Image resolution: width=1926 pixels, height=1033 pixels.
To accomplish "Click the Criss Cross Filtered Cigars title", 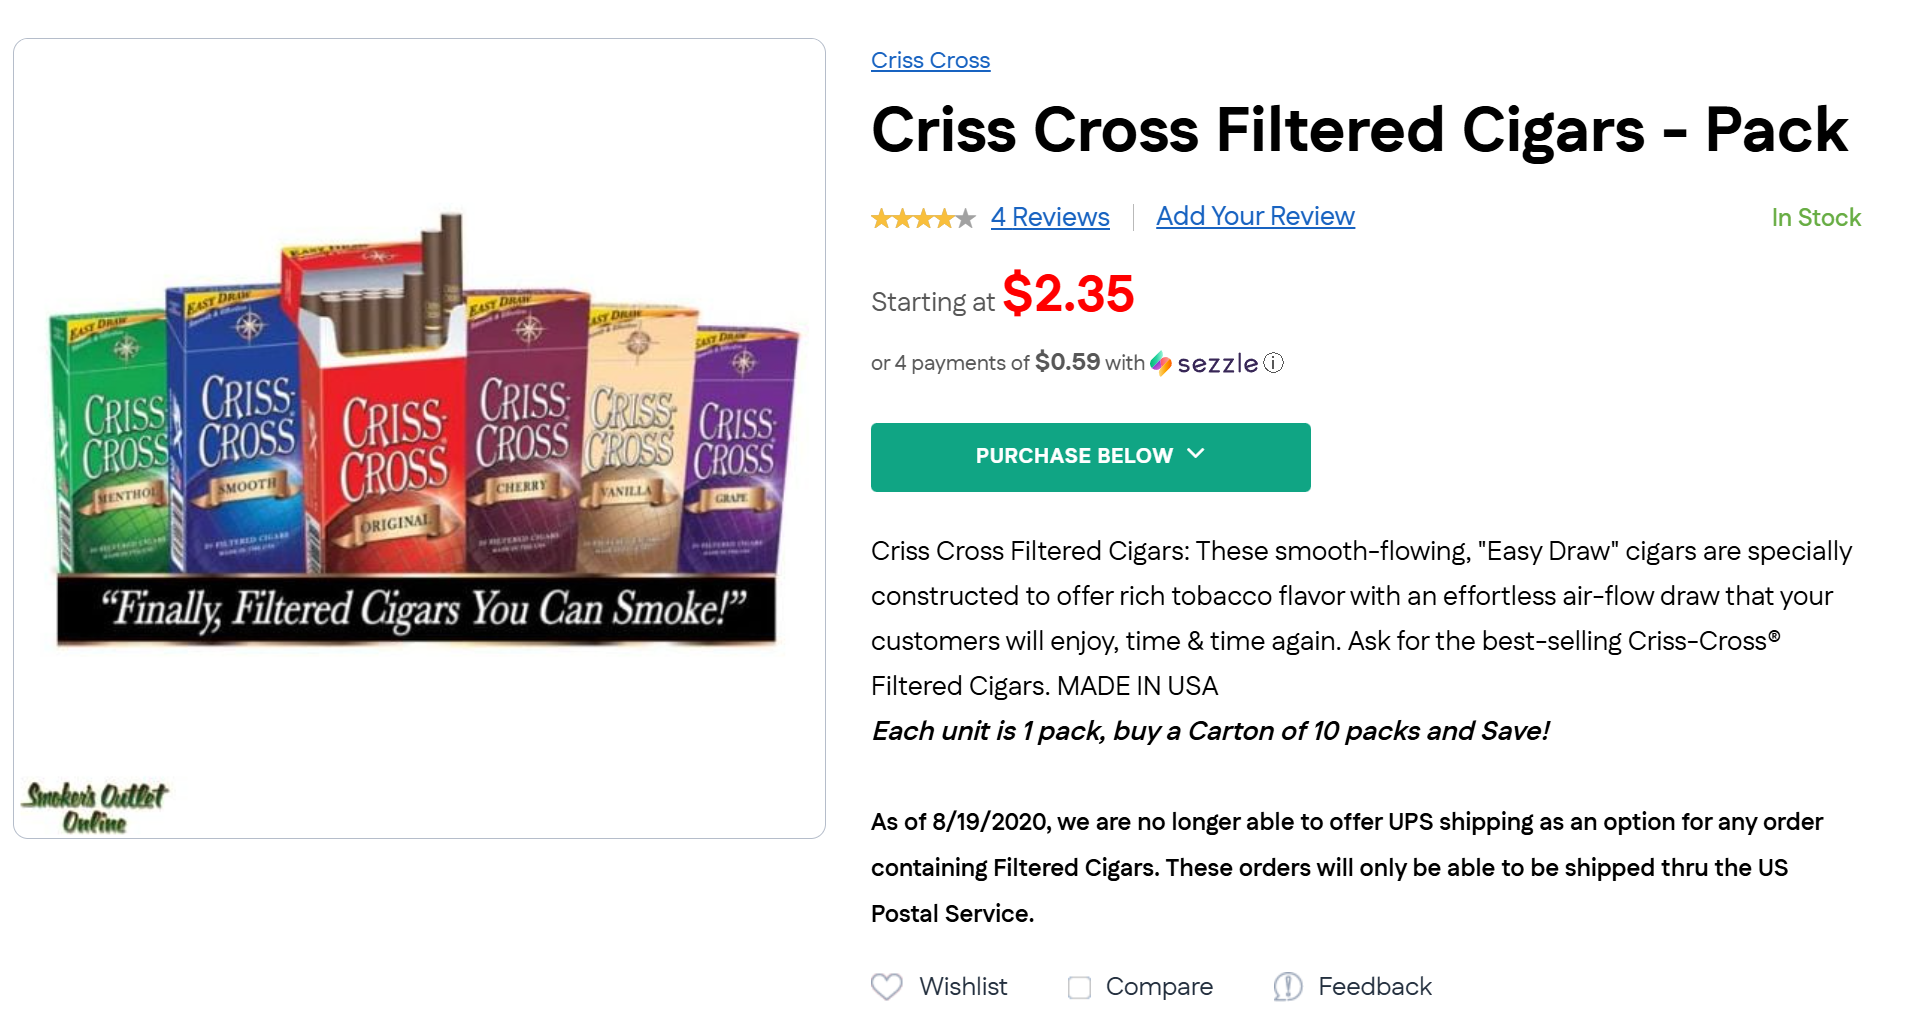I will tap(1359, 130).
